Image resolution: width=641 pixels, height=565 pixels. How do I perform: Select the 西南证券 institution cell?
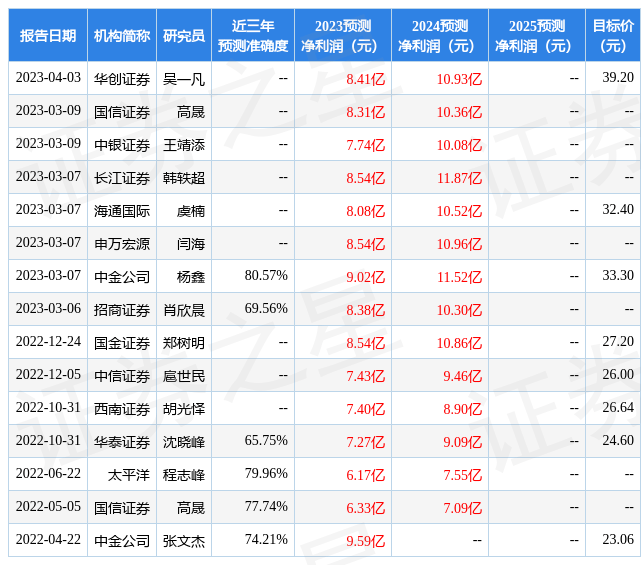pyautogui.click(x=122, y=409)
